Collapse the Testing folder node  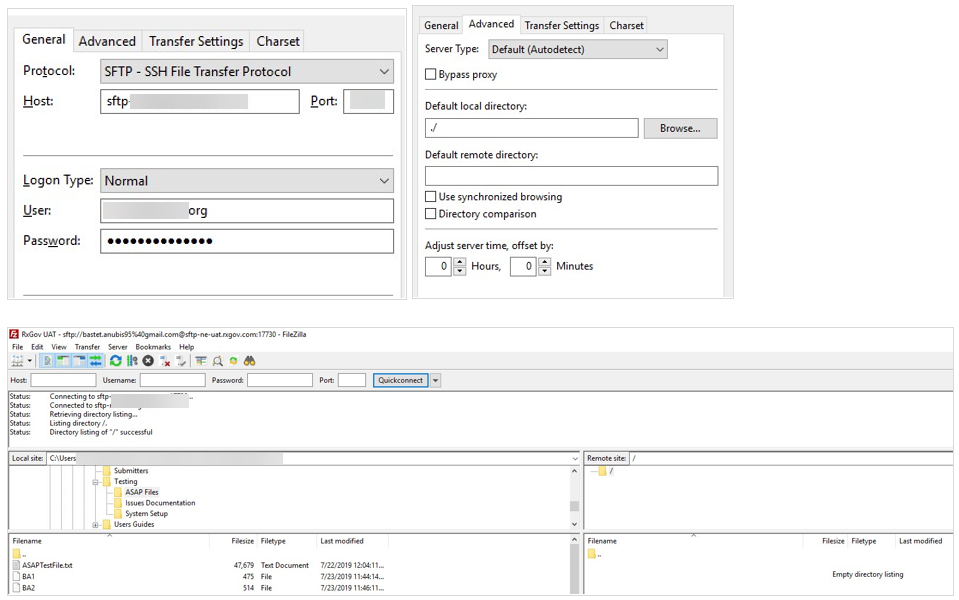point(95,482)
